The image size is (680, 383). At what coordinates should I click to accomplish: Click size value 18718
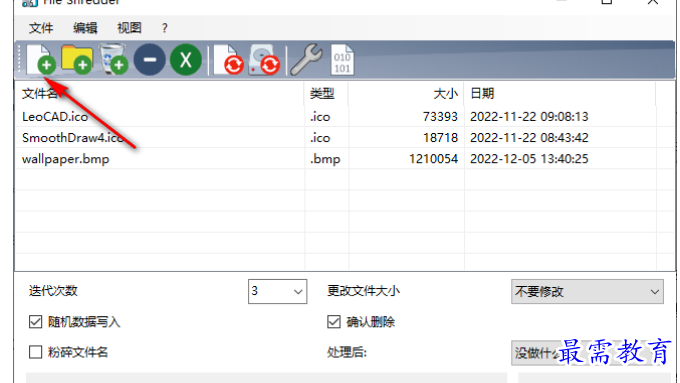pos(440,137)
